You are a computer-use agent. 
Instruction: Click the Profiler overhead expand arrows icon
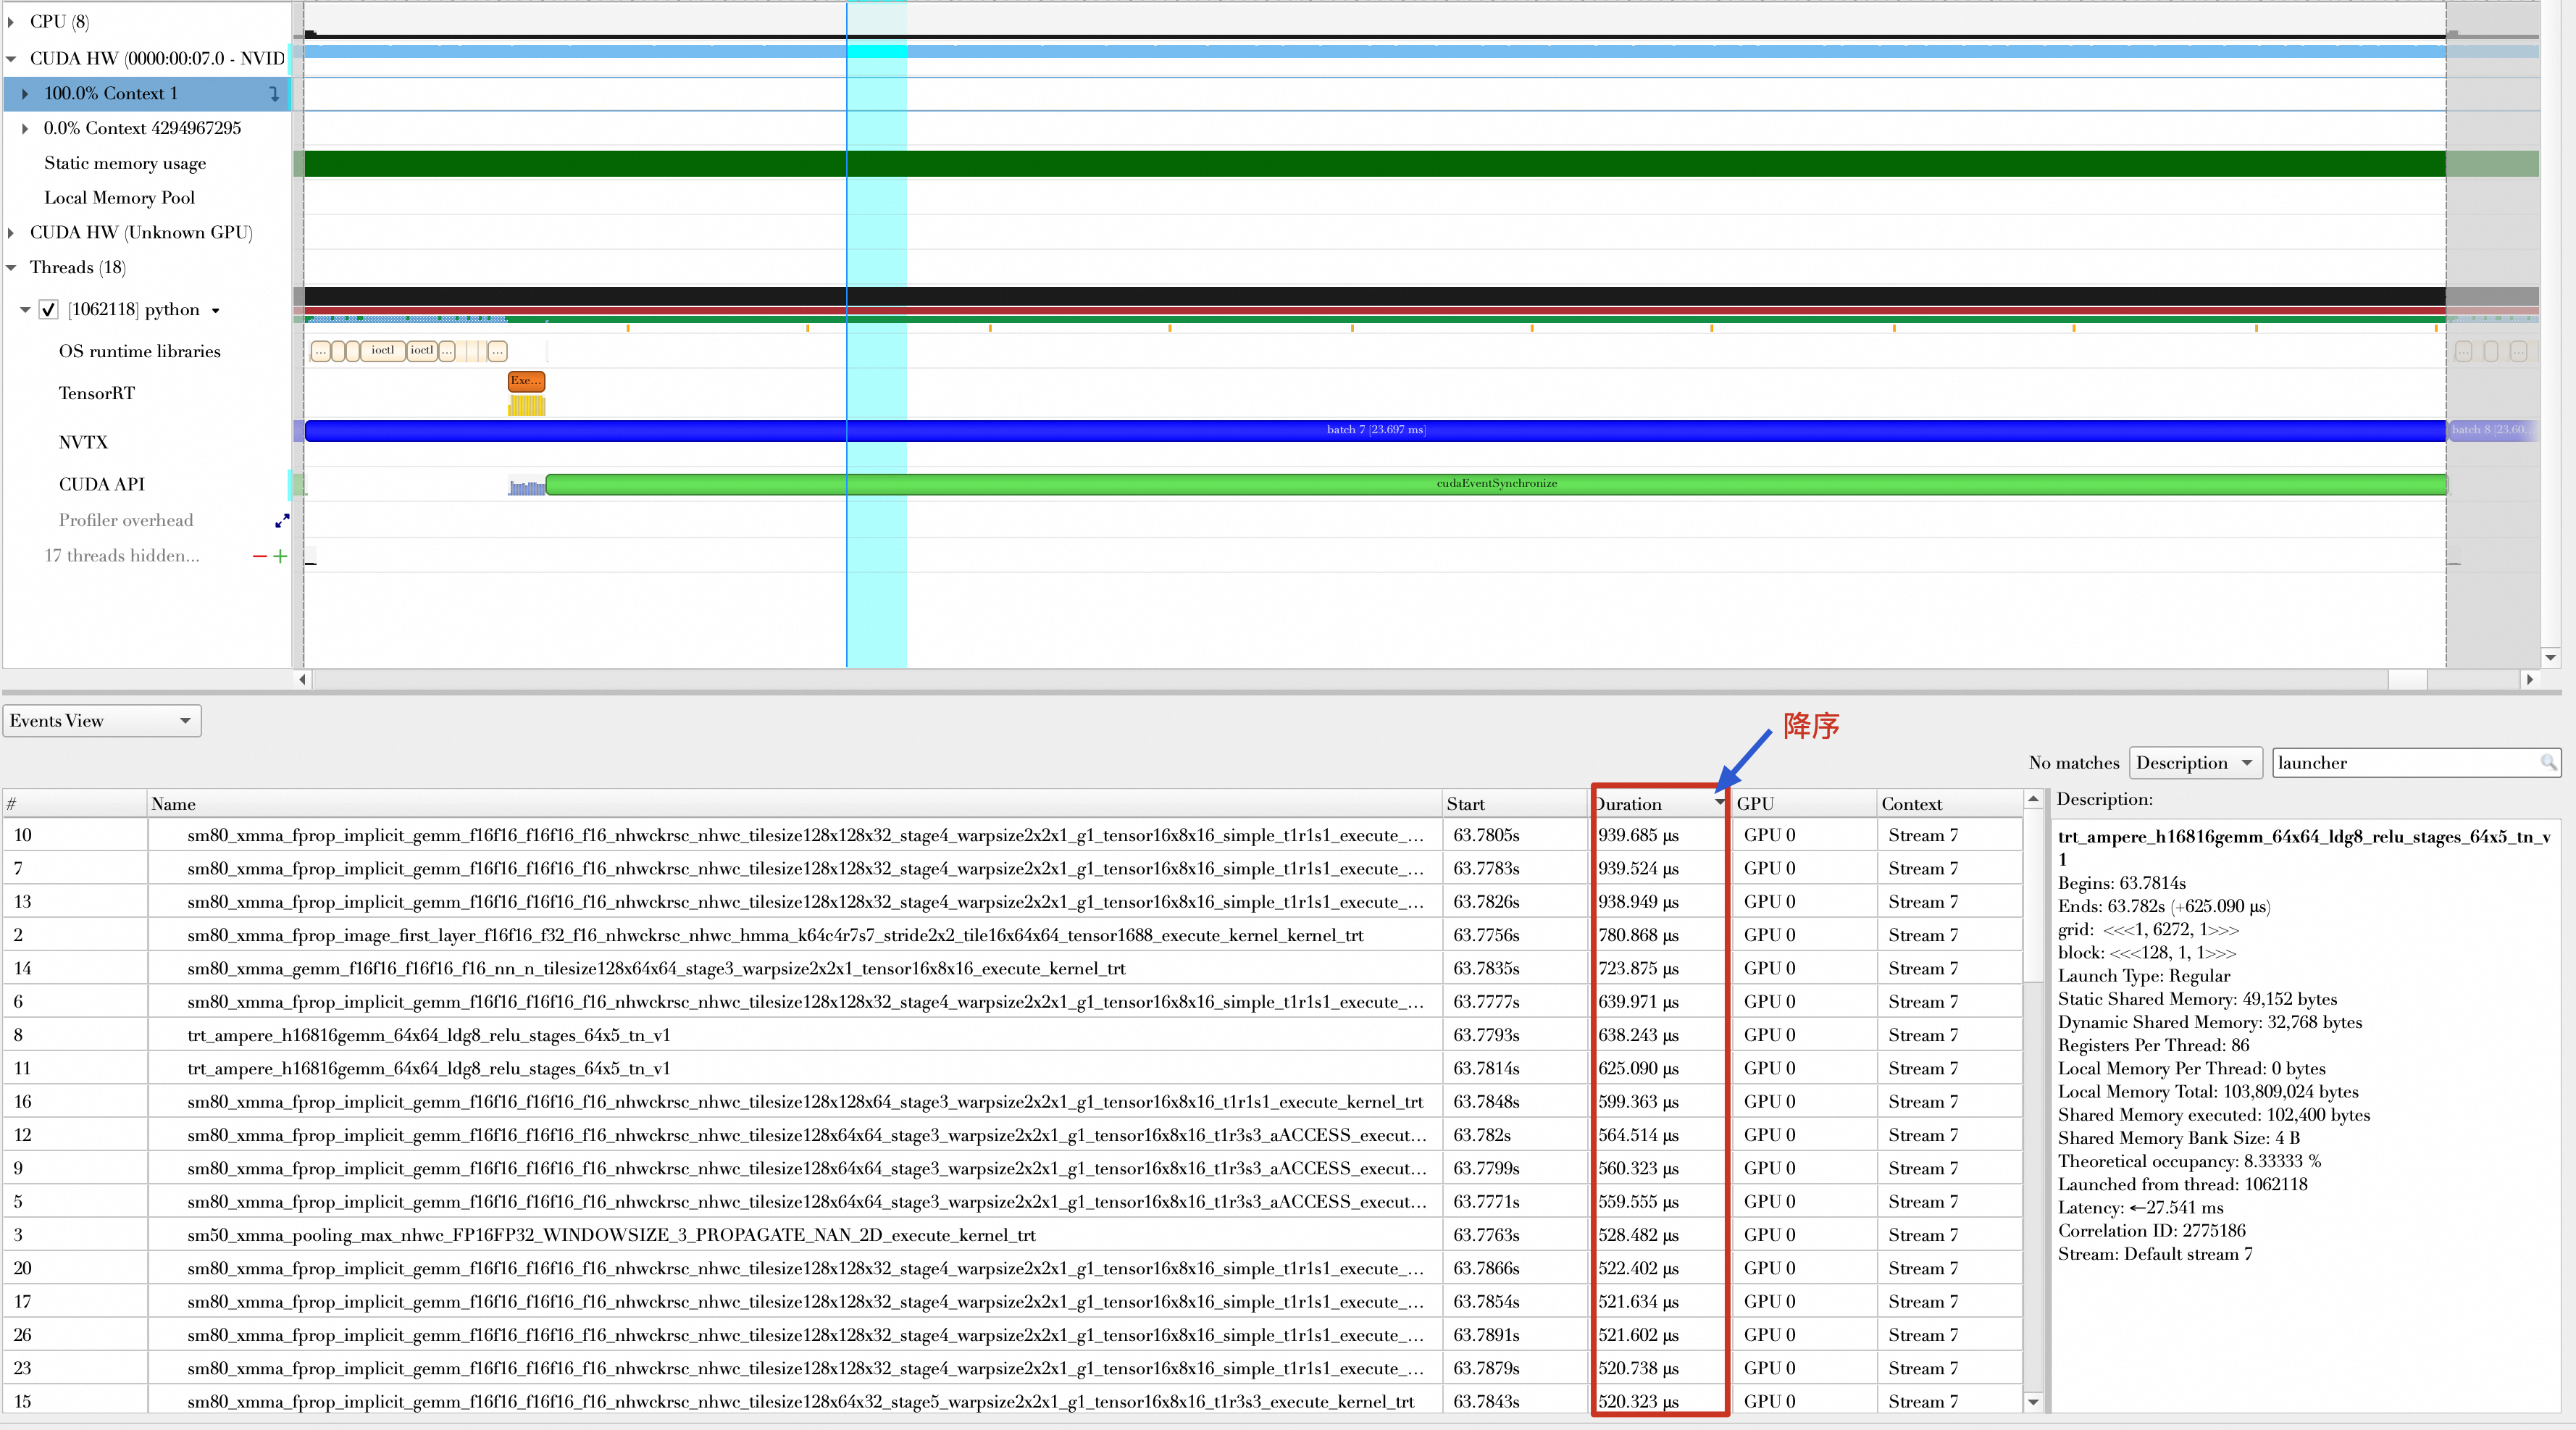[x=282, y=521]
